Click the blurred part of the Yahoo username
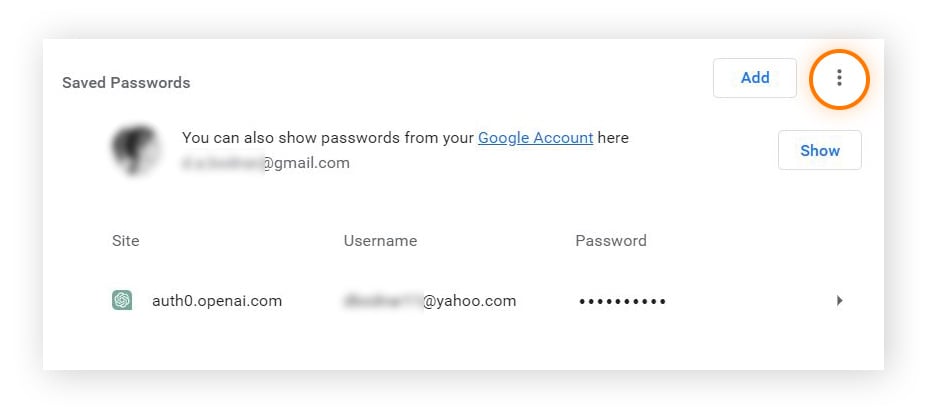The image size is (926, 408). coord(382,300)
